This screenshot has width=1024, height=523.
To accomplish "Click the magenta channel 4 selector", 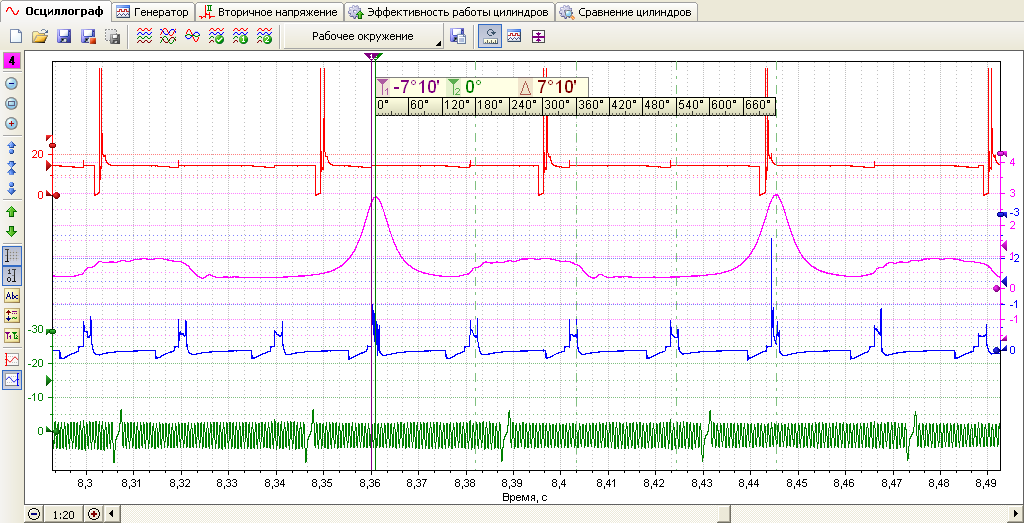I will coord(12,61).
